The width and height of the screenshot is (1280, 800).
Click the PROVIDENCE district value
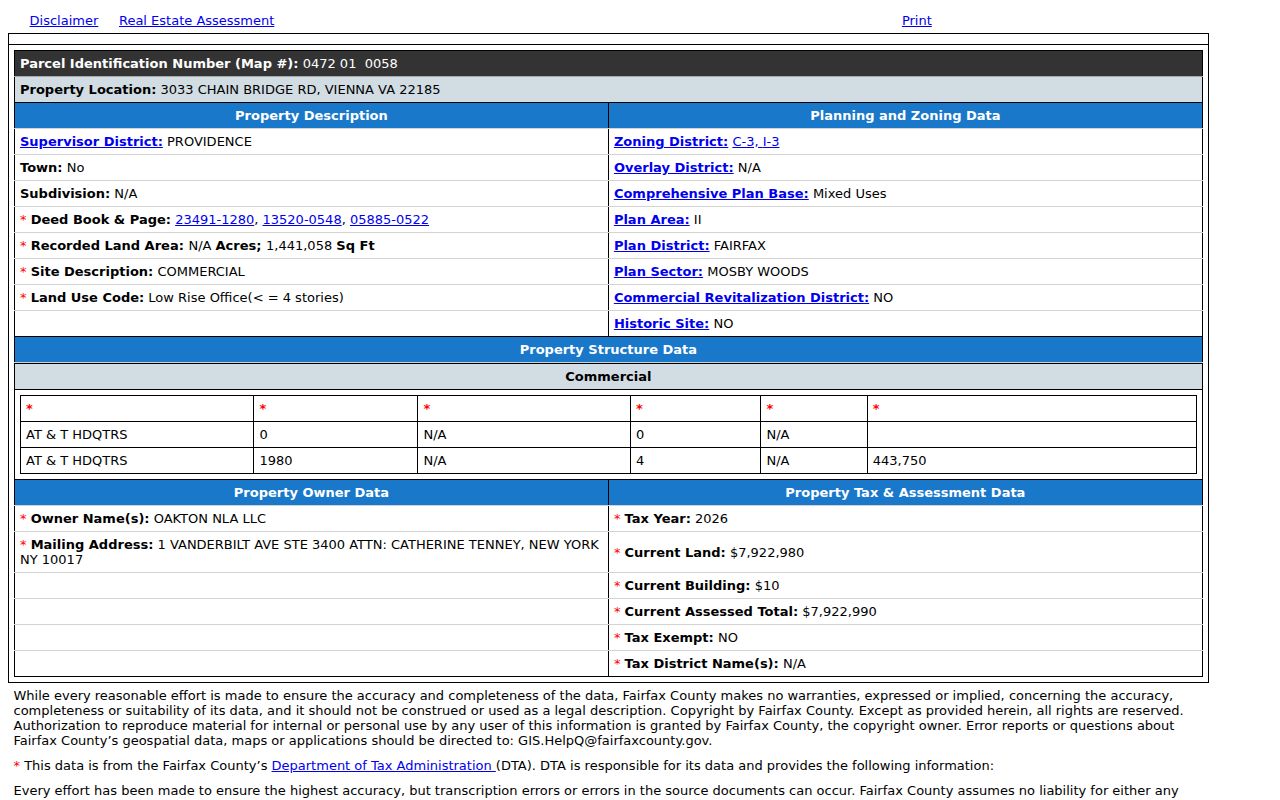point(209,141)
